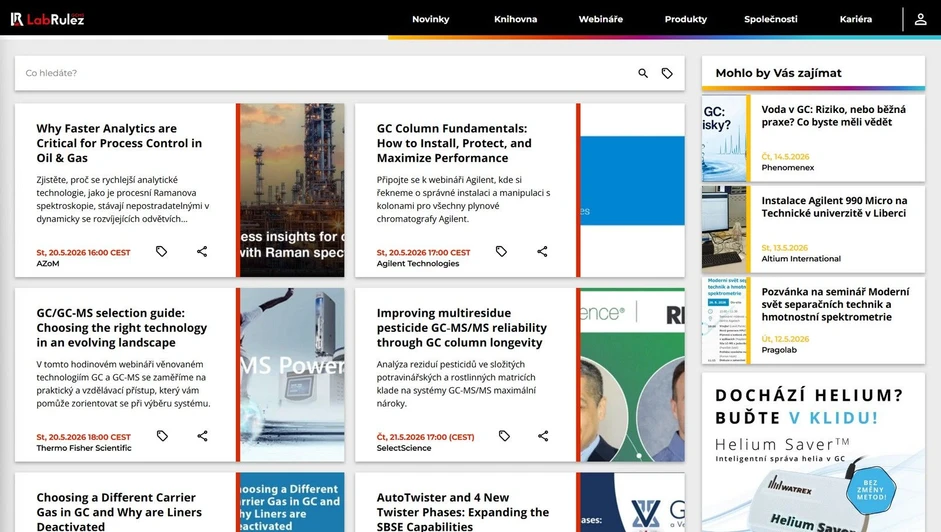
Task: Click date 'St, 20.5.2026 18:00 CEST'
Action: 83,437
